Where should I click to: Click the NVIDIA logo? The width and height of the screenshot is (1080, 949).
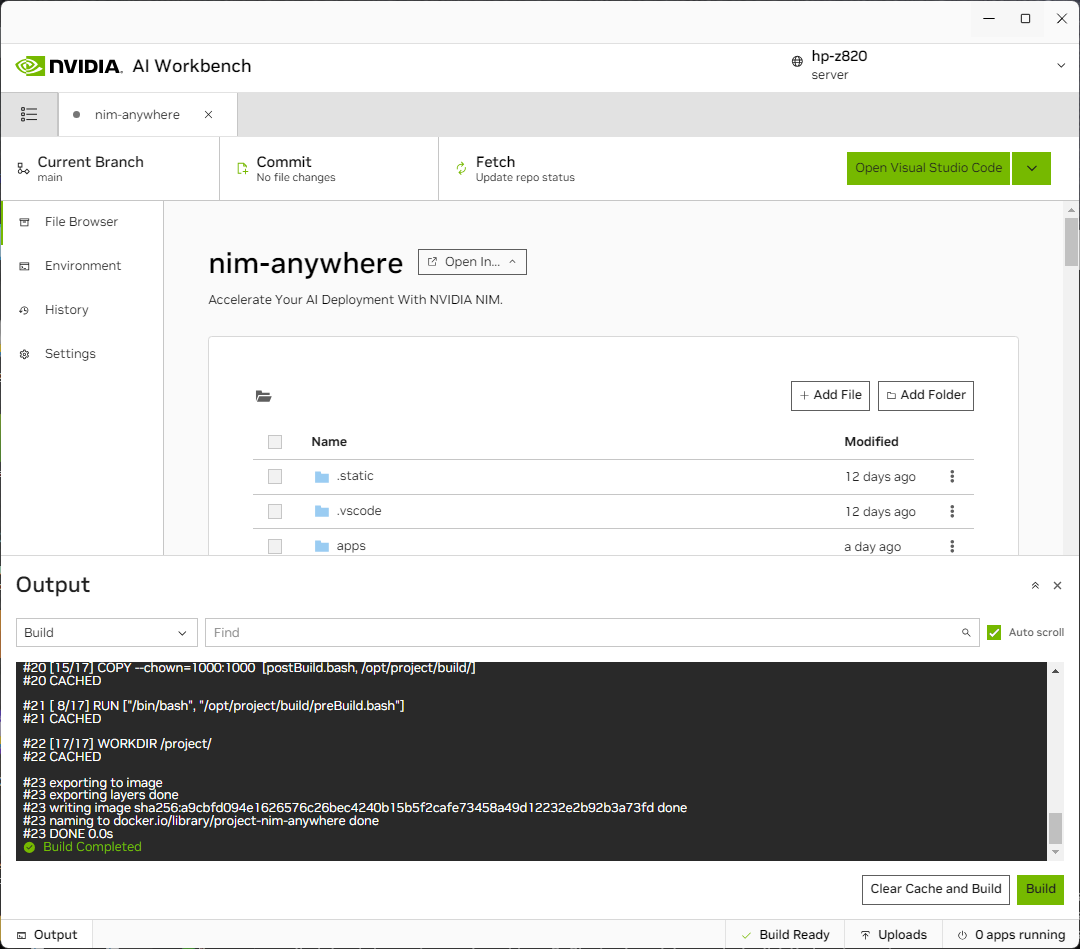click(69, 66)
